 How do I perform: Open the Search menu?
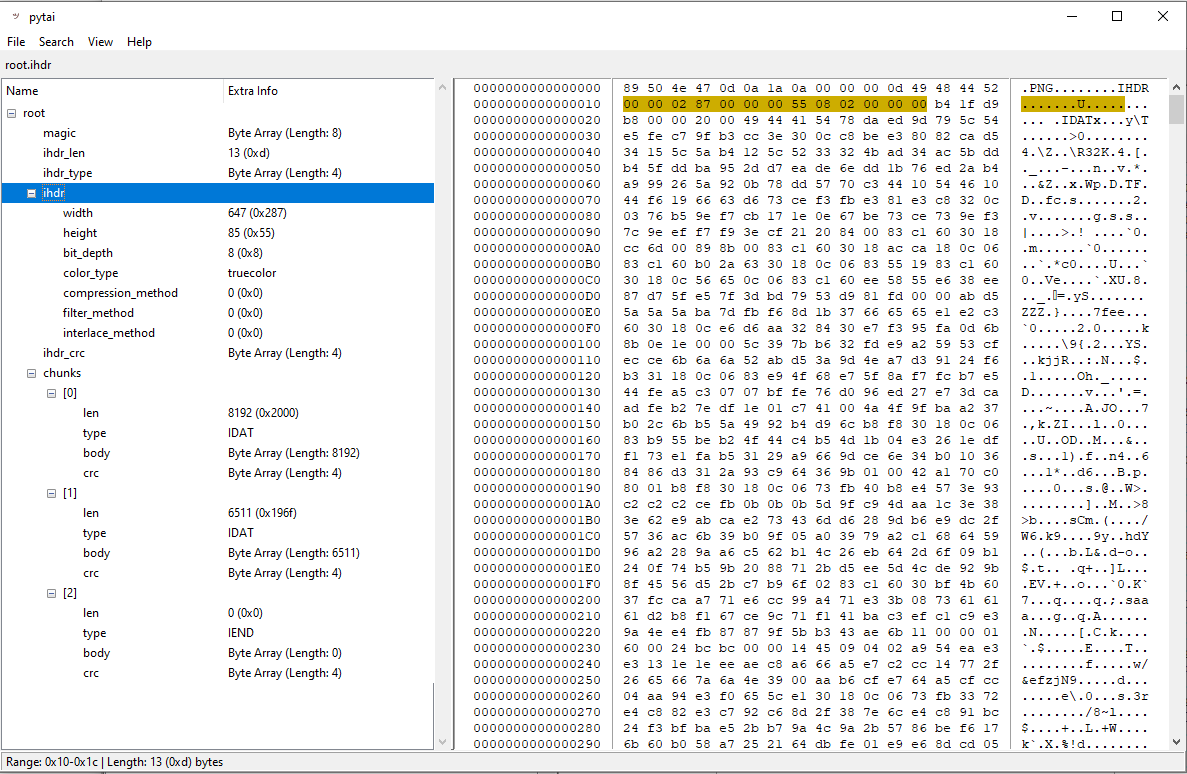(56, 42)
